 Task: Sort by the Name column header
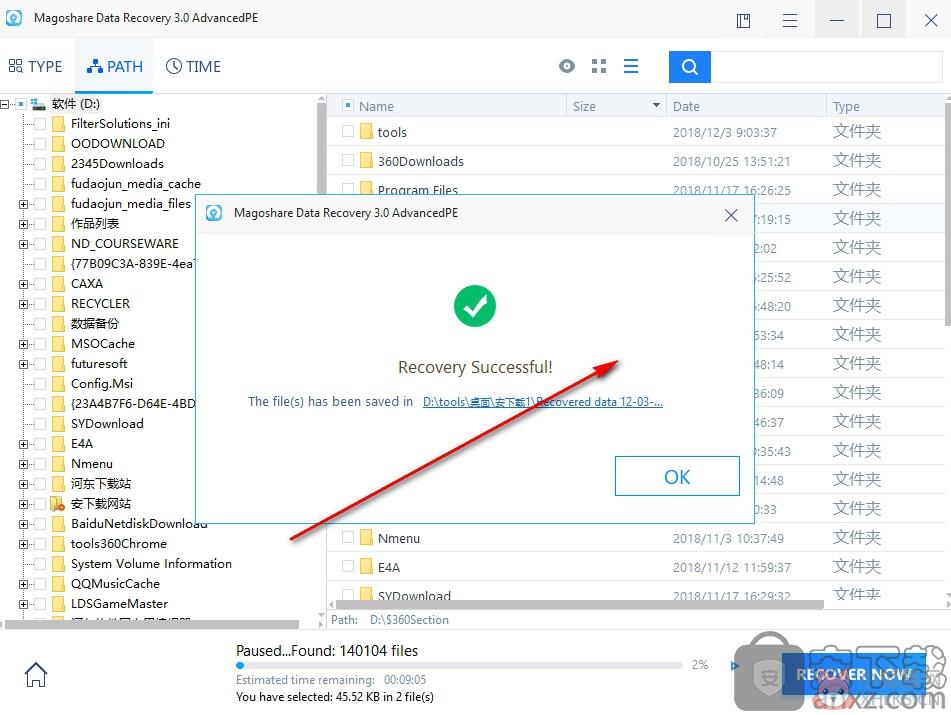(x=376, y=106)
